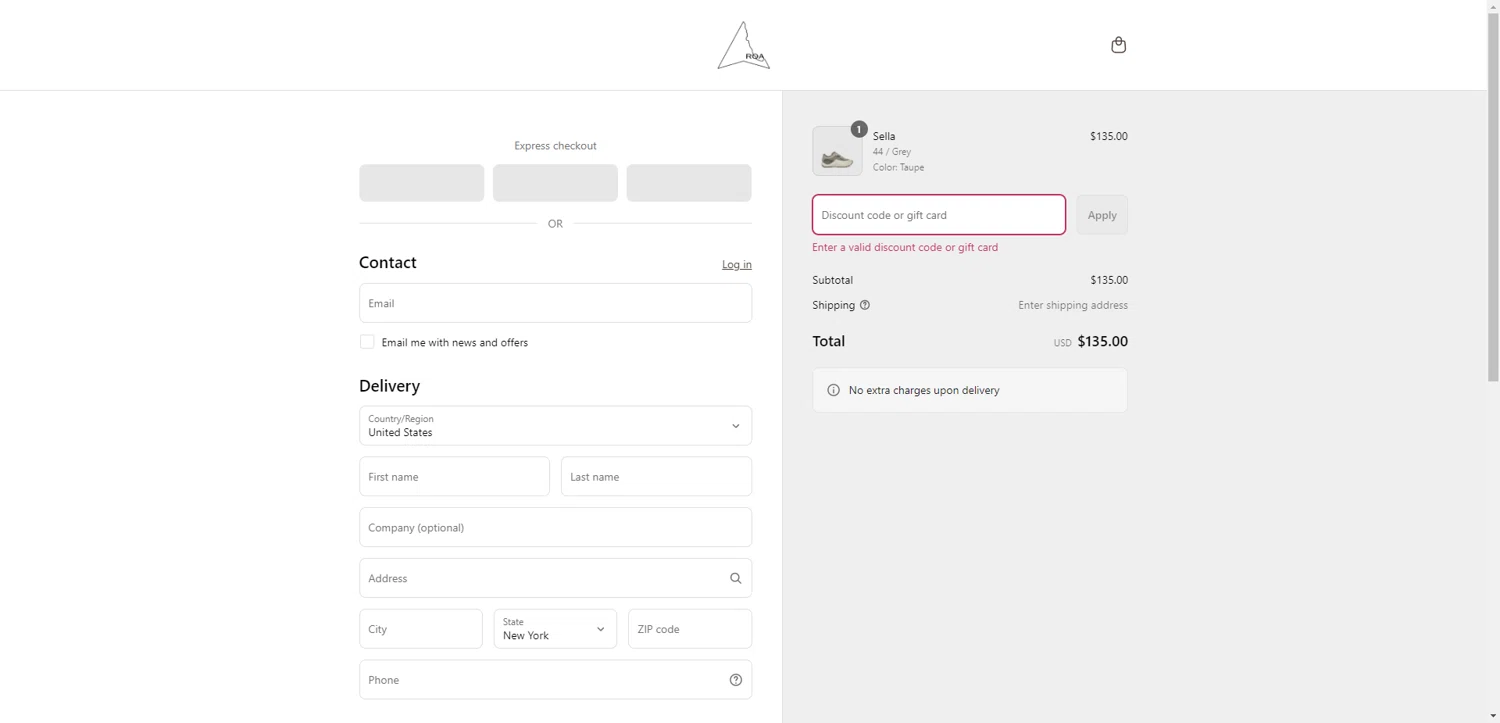This screenshot has width=1500, height=723.
Task: Click the Color: Taupe text
Action: 898,168
